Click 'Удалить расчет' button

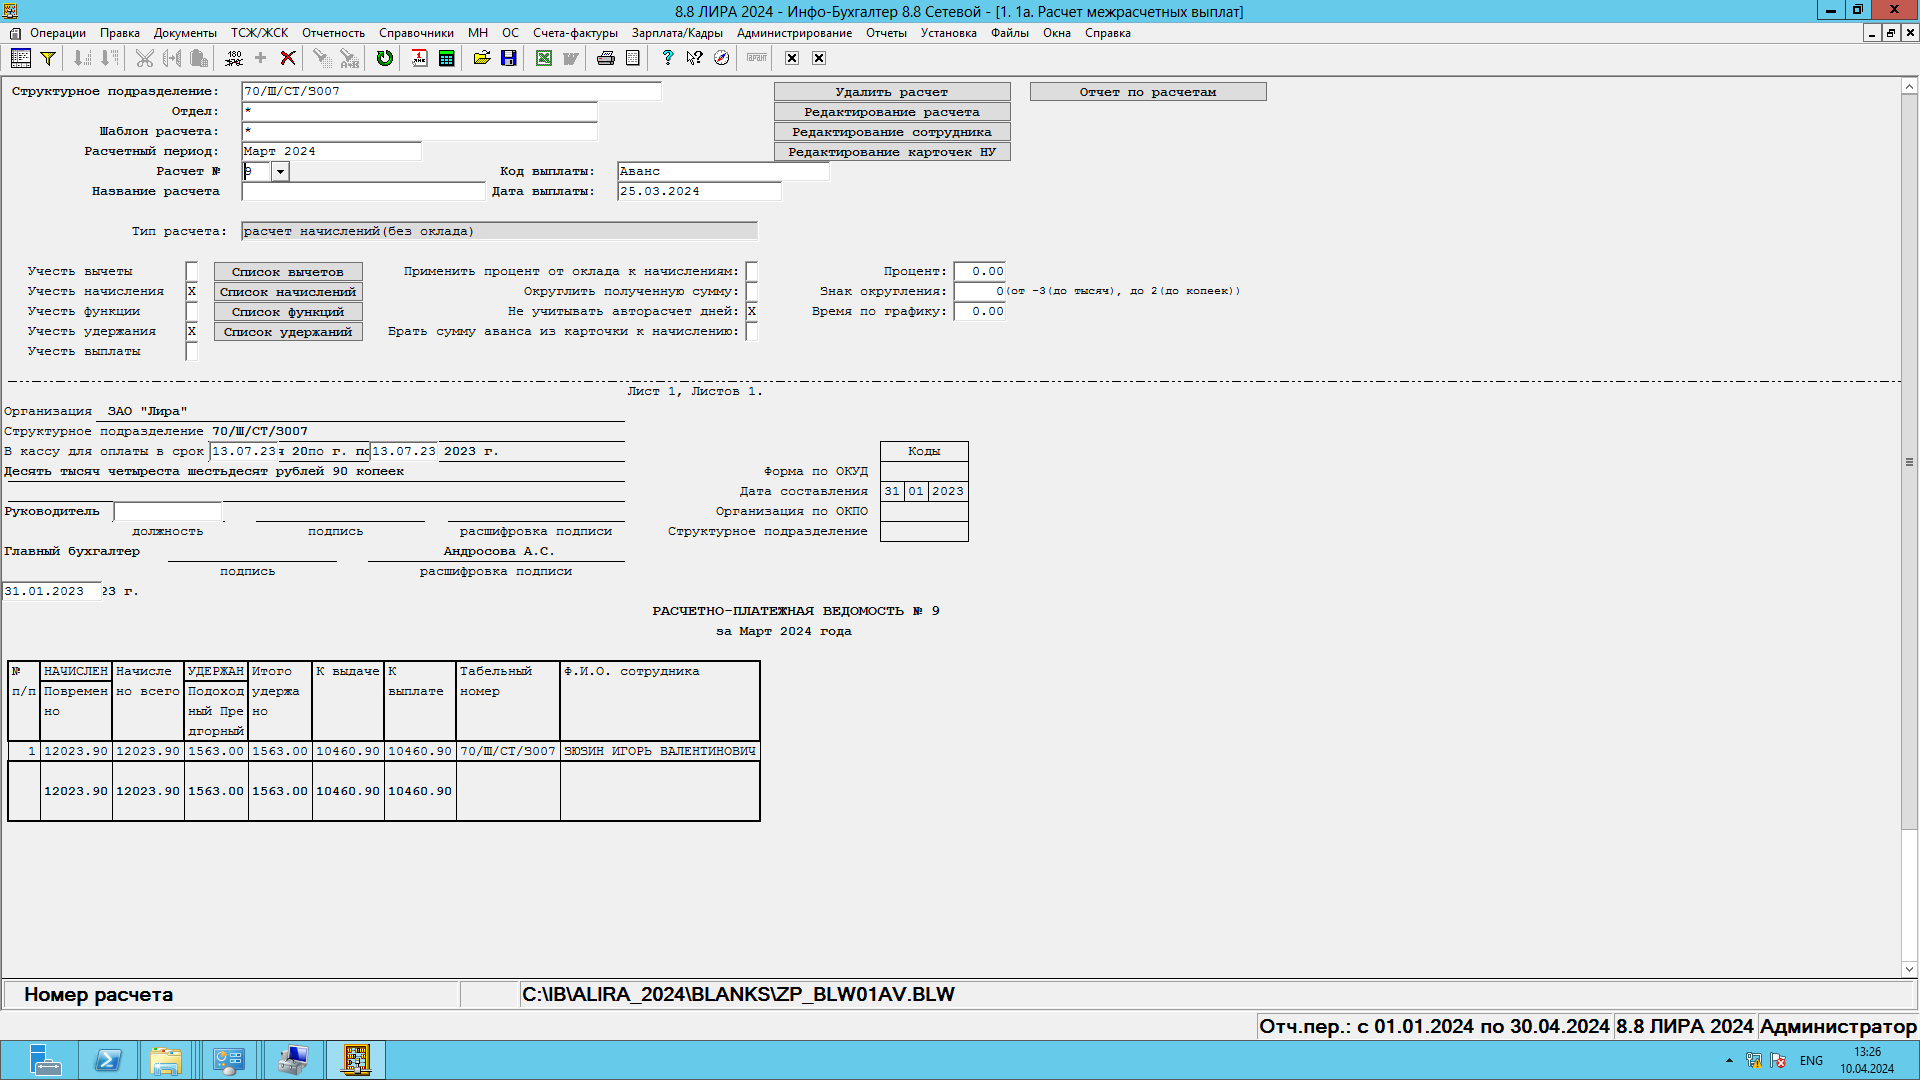891,92
